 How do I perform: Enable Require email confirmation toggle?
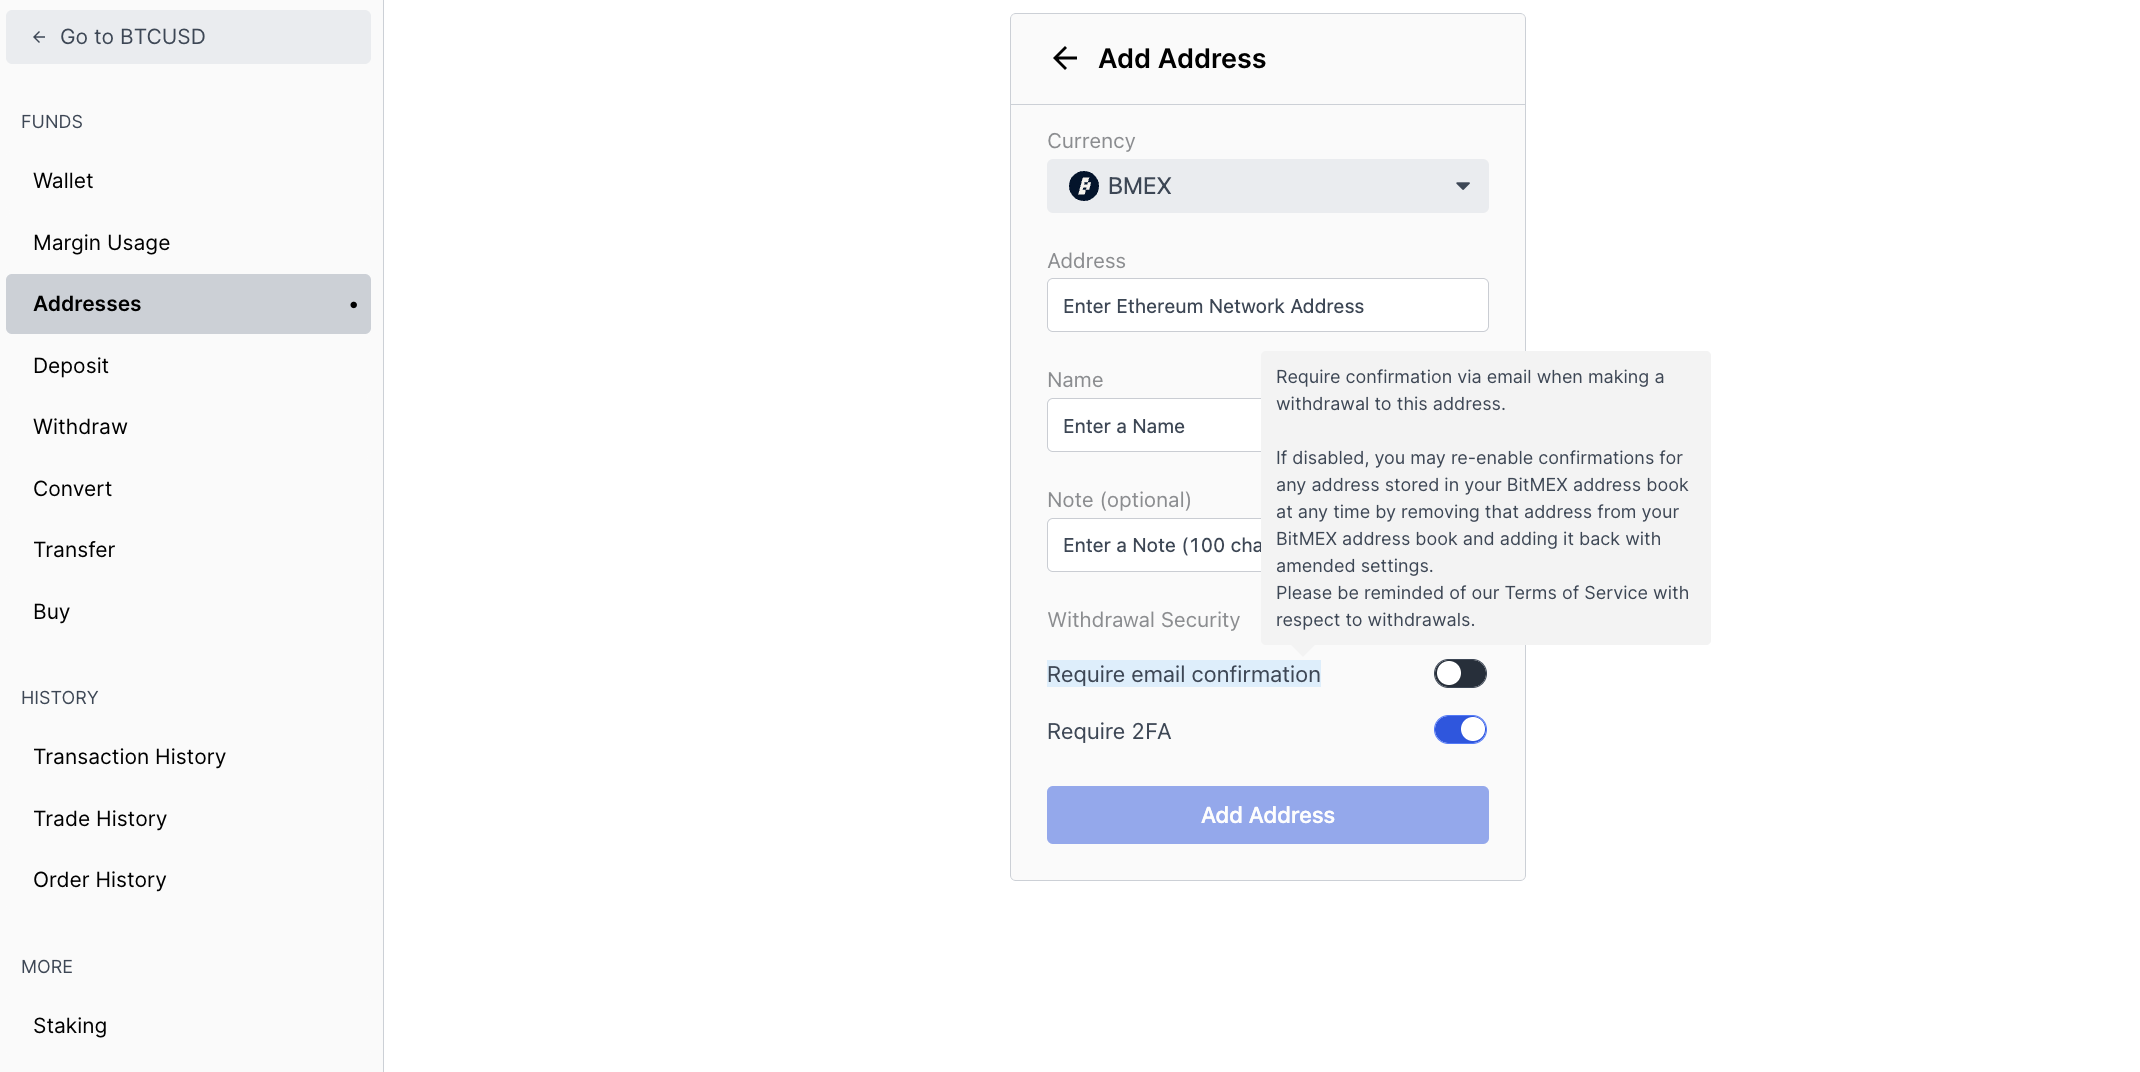tap(1460, 673)
